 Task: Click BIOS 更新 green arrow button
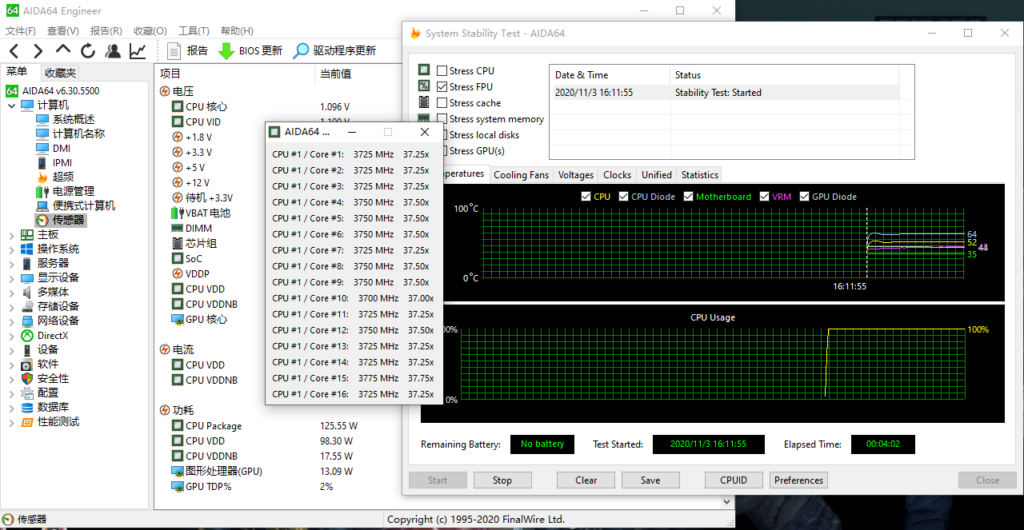click(x=250, y=50)
